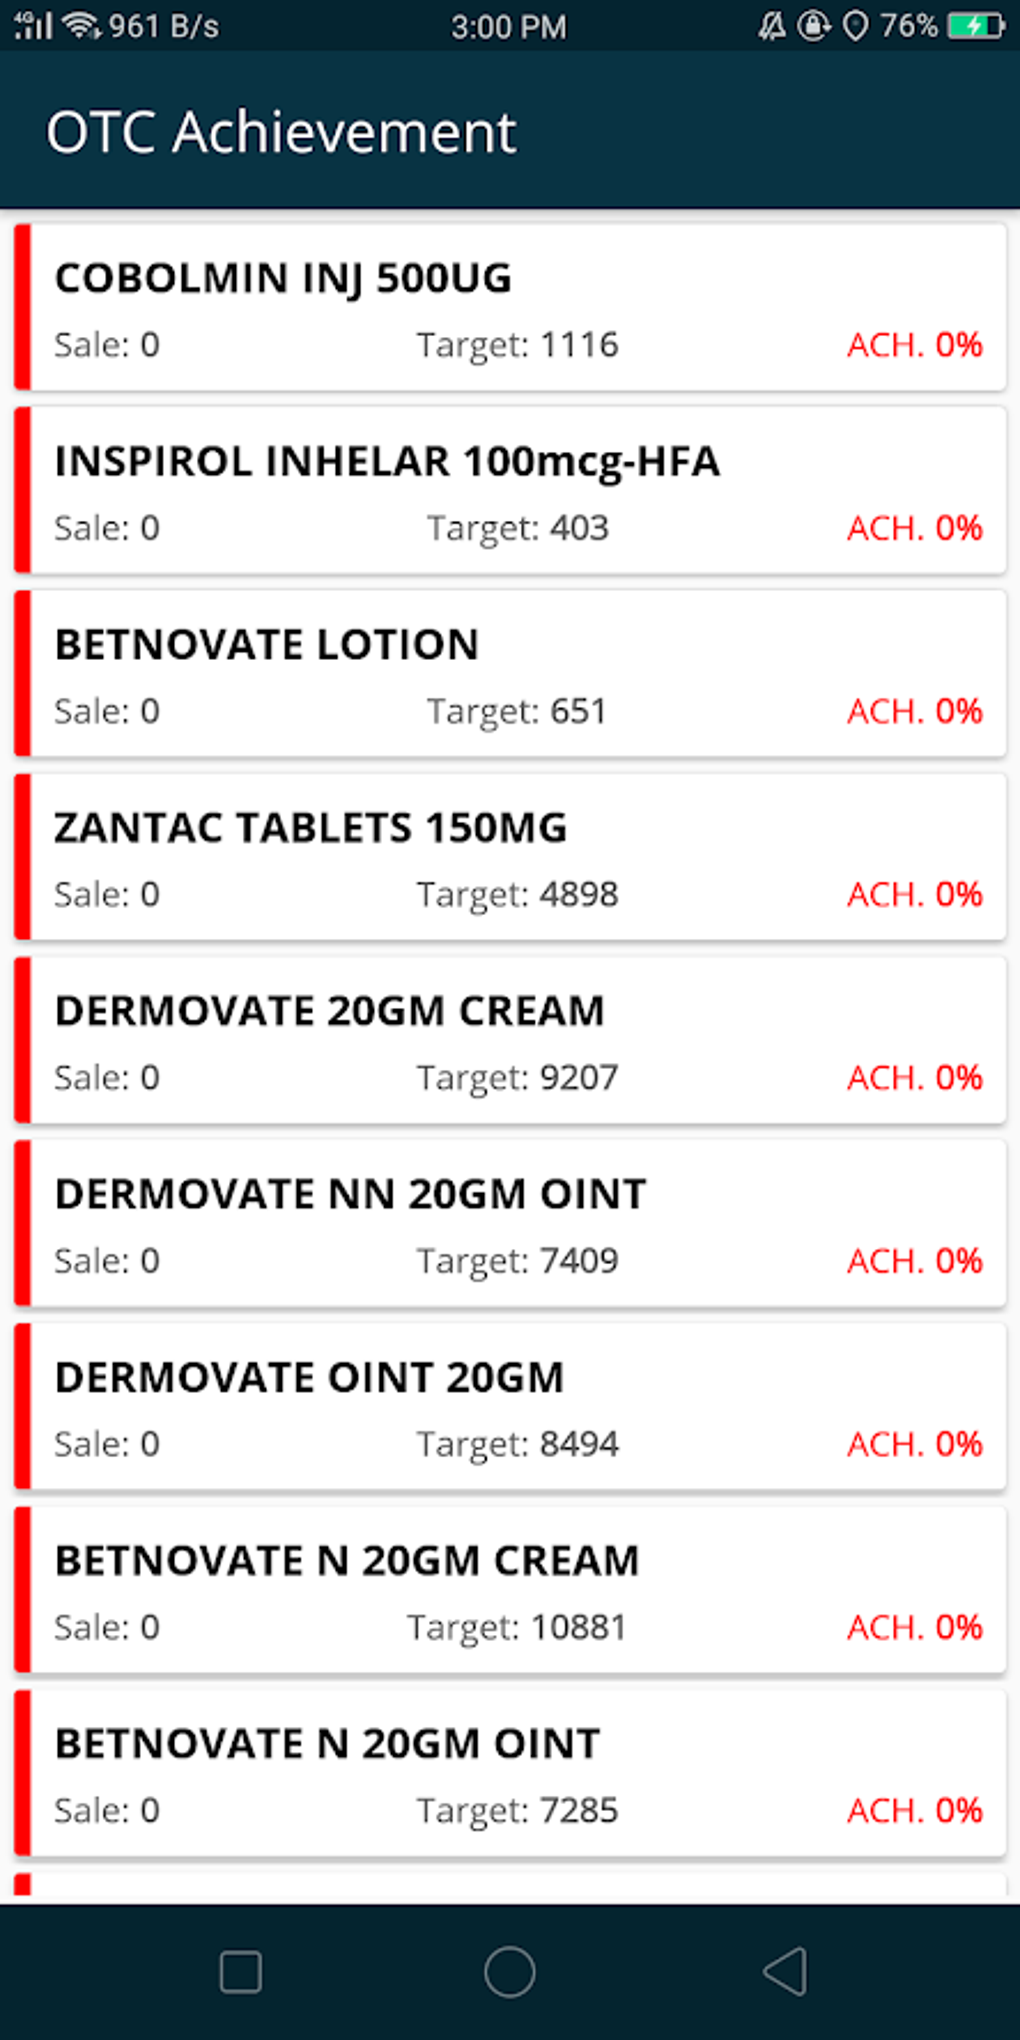Open the BETNOVATE LOTION card
The width and height of the screenshot is (1020, 2040).
tap(510, 673)
